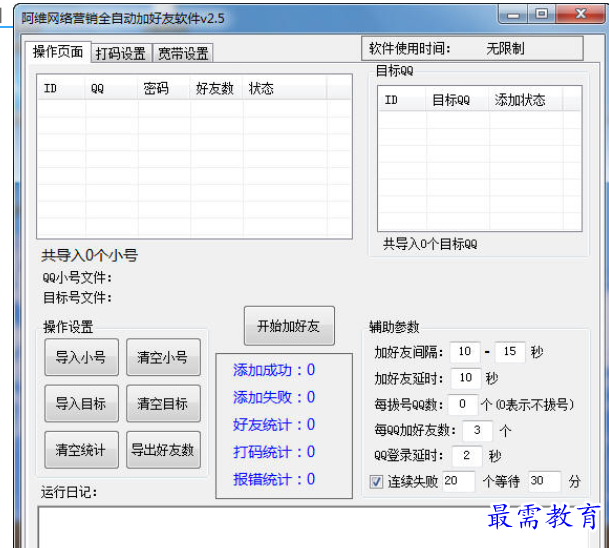Click the 添加失败：0 statistic
This screenshot has width=609, height=548.
coord(274,397)
